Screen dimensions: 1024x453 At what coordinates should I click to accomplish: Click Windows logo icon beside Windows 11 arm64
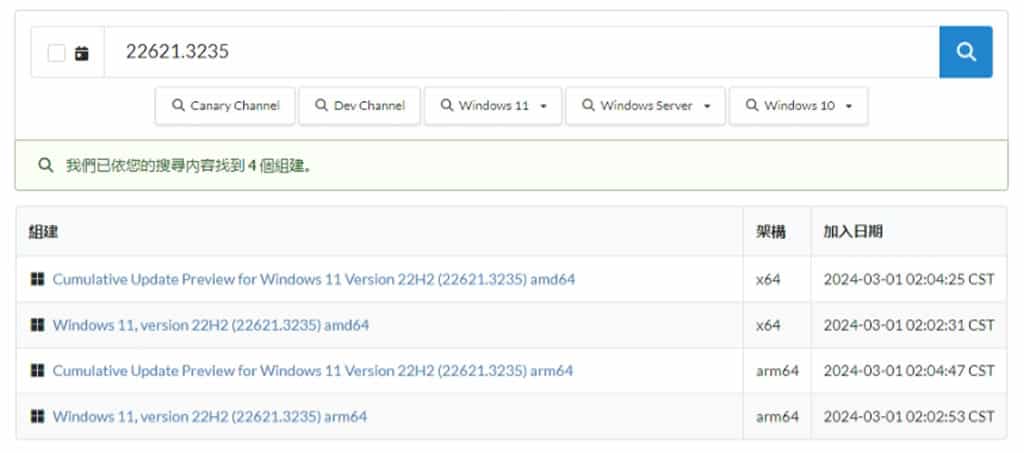pos(37,416)
